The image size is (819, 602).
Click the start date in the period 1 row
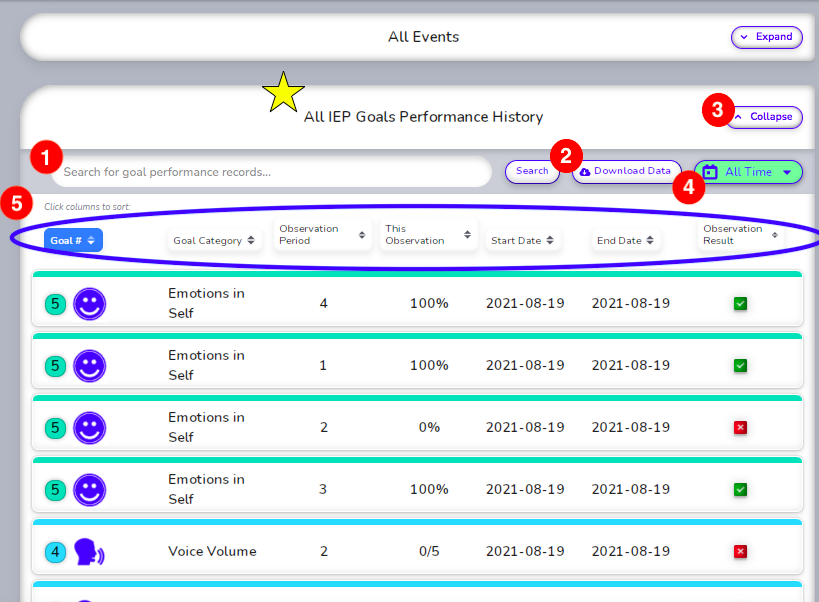pos(525,365)
